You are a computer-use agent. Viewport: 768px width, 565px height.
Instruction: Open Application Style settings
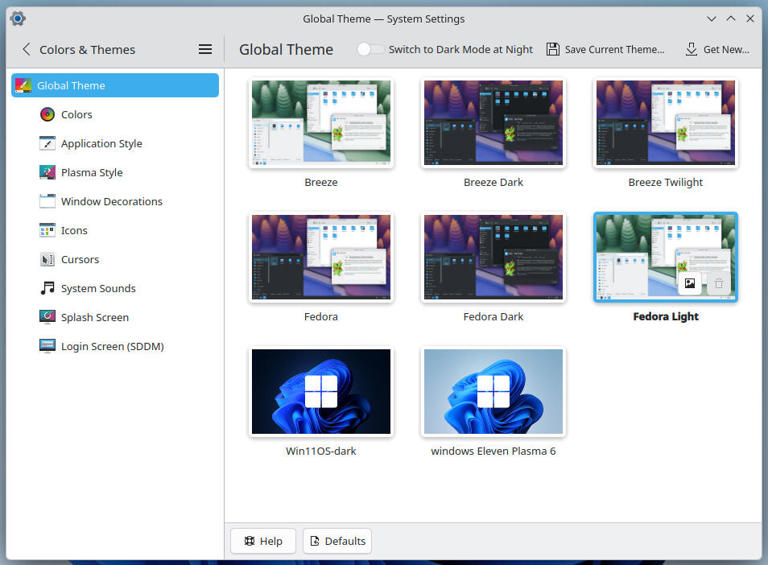tap(115, 143)
